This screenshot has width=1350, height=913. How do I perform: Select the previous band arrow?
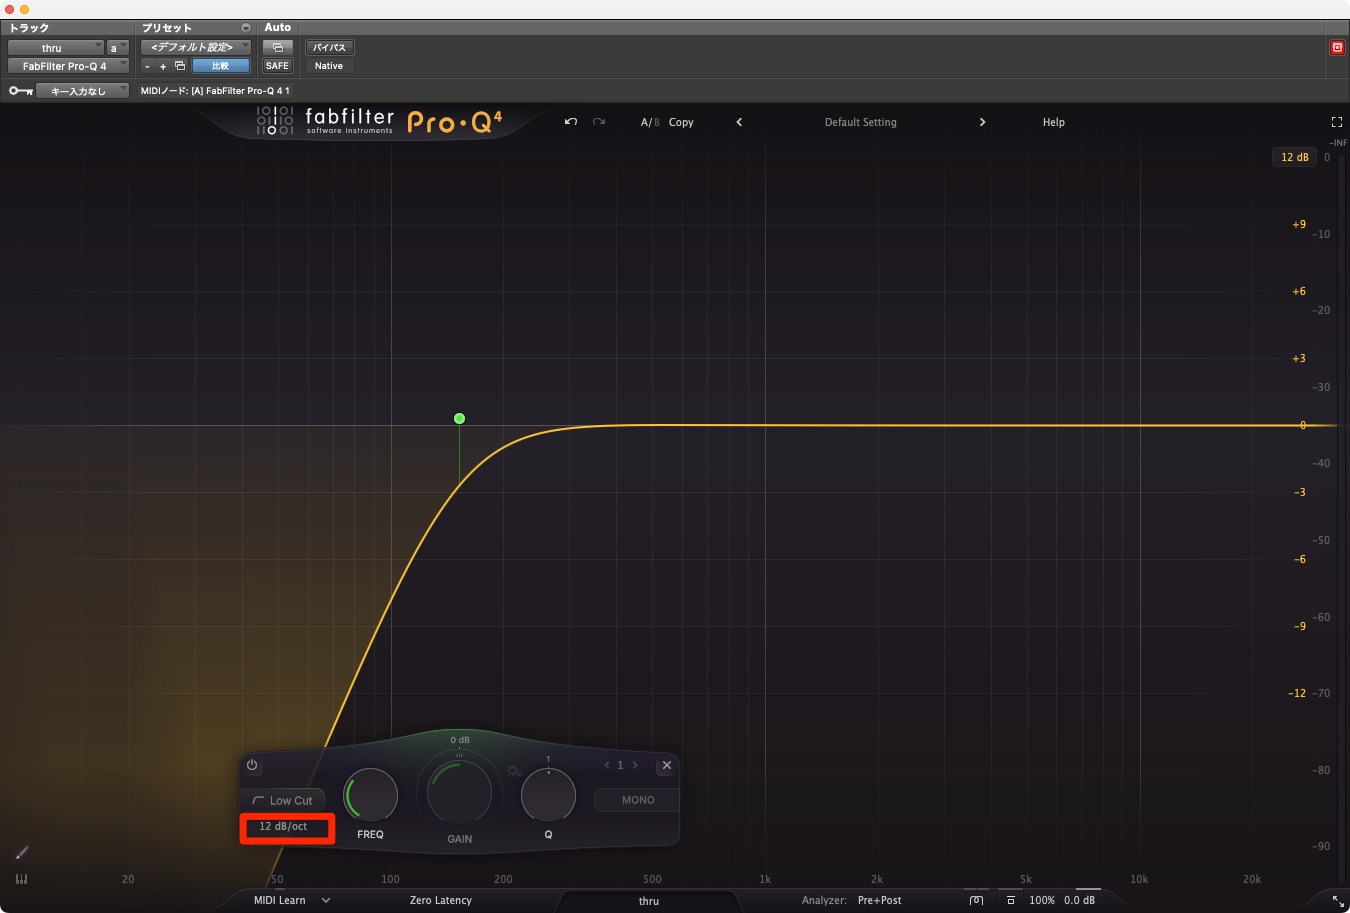pos(607,765)
